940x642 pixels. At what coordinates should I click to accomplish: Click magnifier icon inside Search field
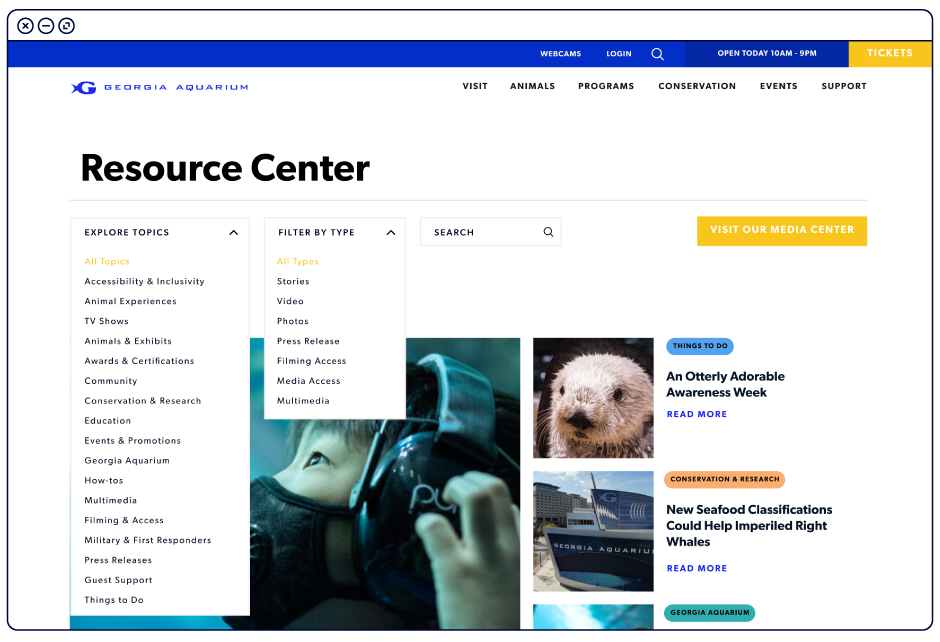[548, 232]
